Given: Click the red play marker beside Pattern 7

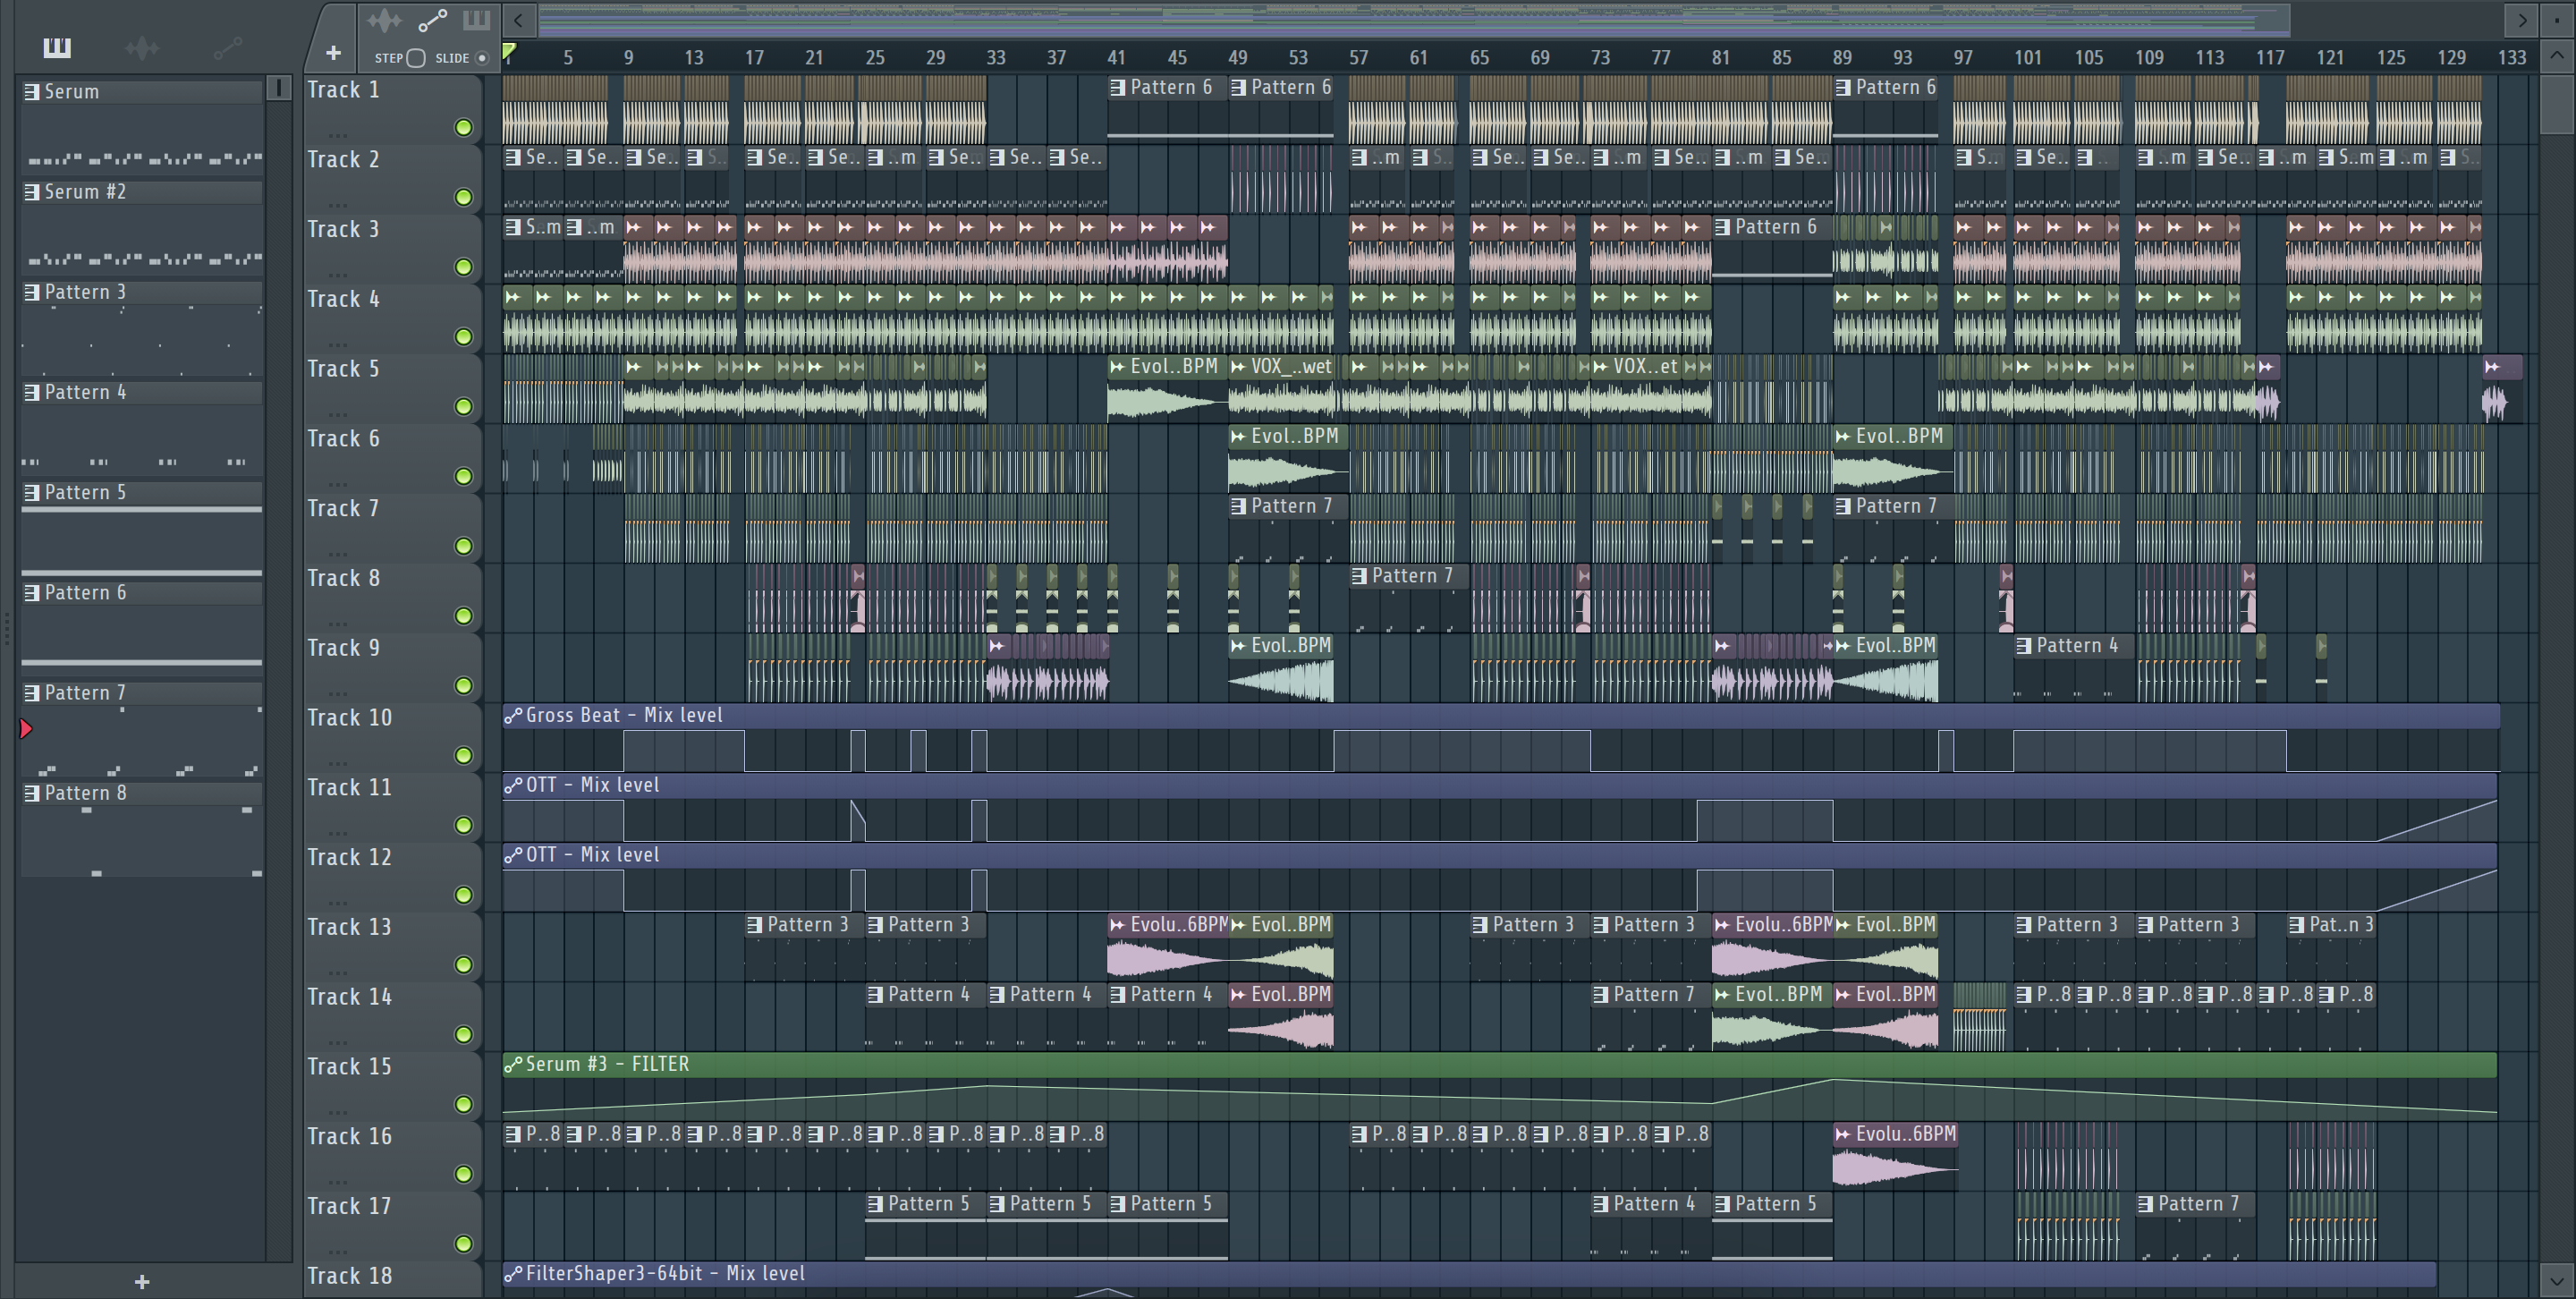Looking at the screenshot, I should pos(26,729).
